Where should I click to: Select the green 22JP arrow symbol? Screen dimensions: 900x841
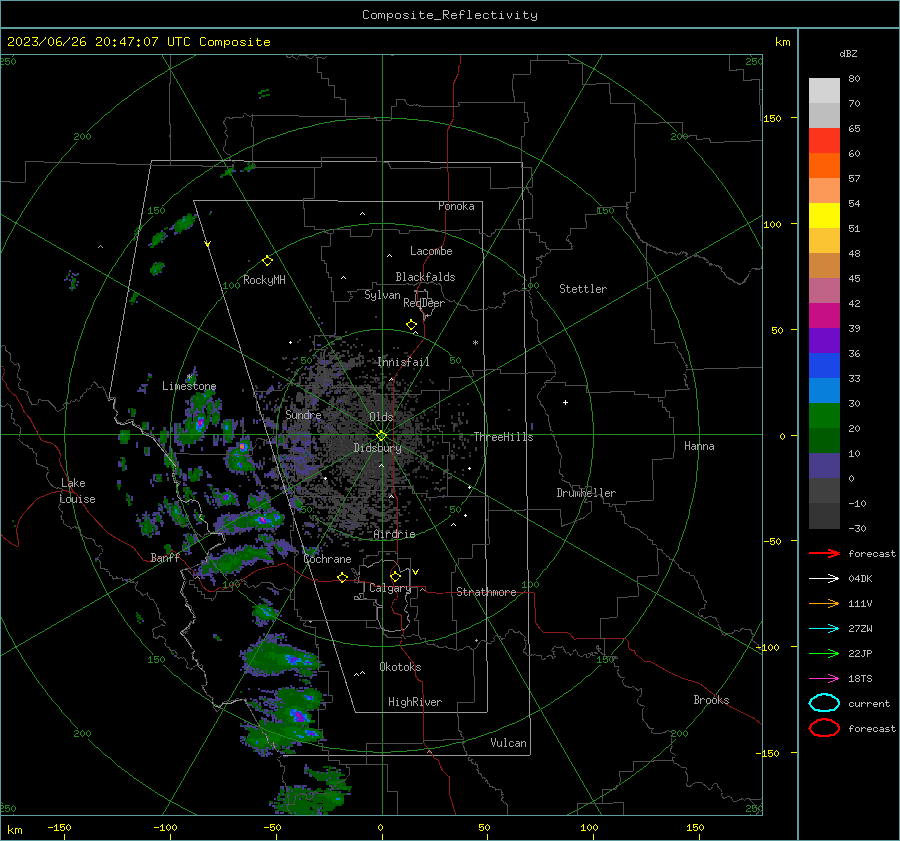[824, 653]
